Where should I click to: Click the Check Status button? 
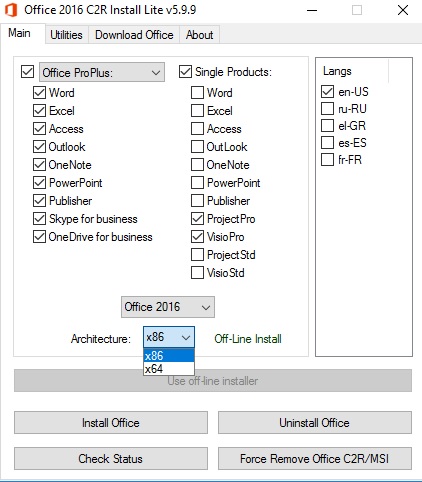[x=111, y=459]
